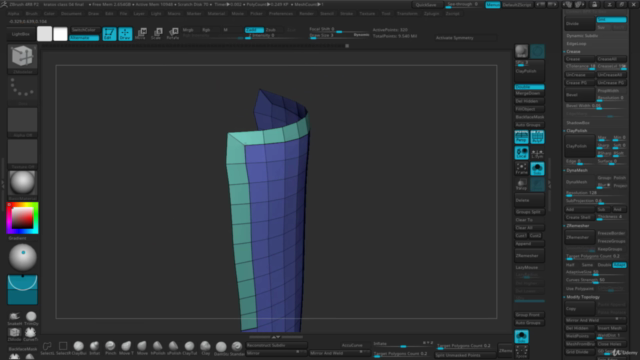Select the ClayBuildup brush icon
640x360 pixels.
78,347
